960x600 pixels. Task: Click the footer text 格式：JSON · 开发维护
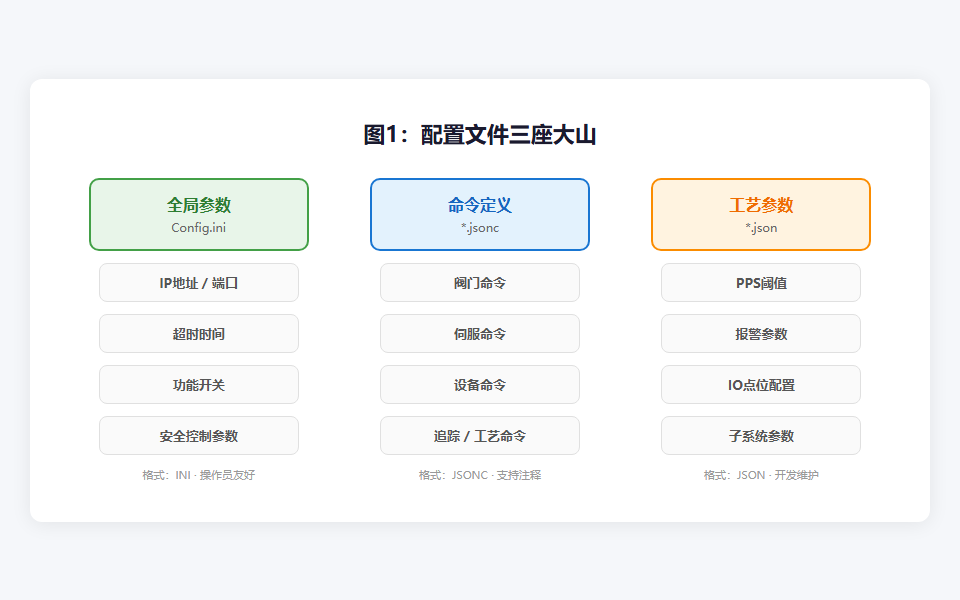coord(761,475)
